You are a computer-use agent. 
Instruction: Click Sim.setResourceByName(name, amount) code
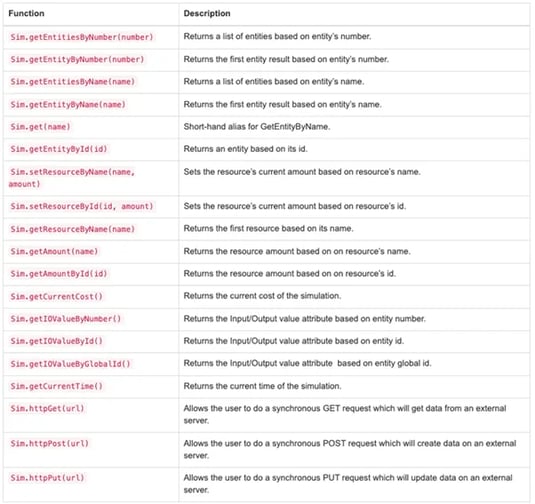pyautogui.click(x=72, y=178)
